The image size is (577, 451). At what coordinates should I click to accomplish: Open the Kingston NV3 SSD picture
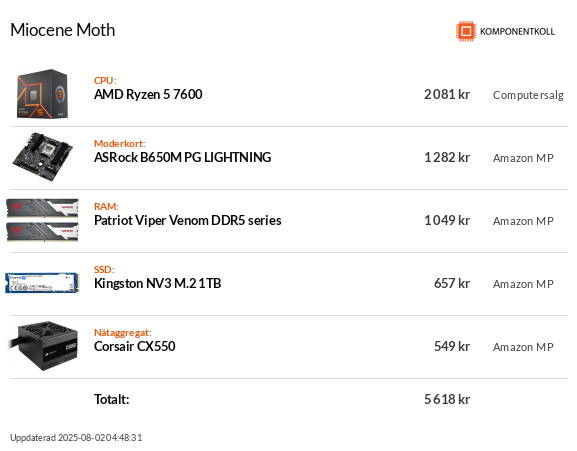pos(42,283)
